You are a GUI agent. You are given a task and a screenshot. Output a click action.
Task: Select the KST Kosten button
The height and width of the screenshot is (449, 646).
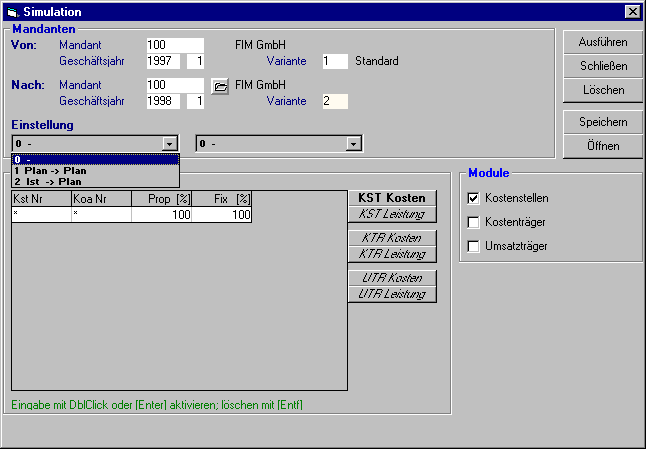click(x=392, y=198)
